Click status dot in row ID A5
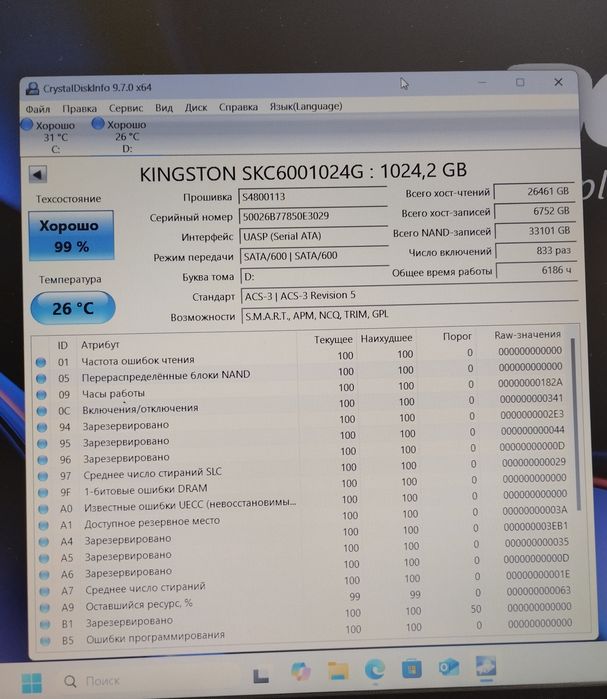This screenshot has width=607, height=699. [x=44, y=558]
